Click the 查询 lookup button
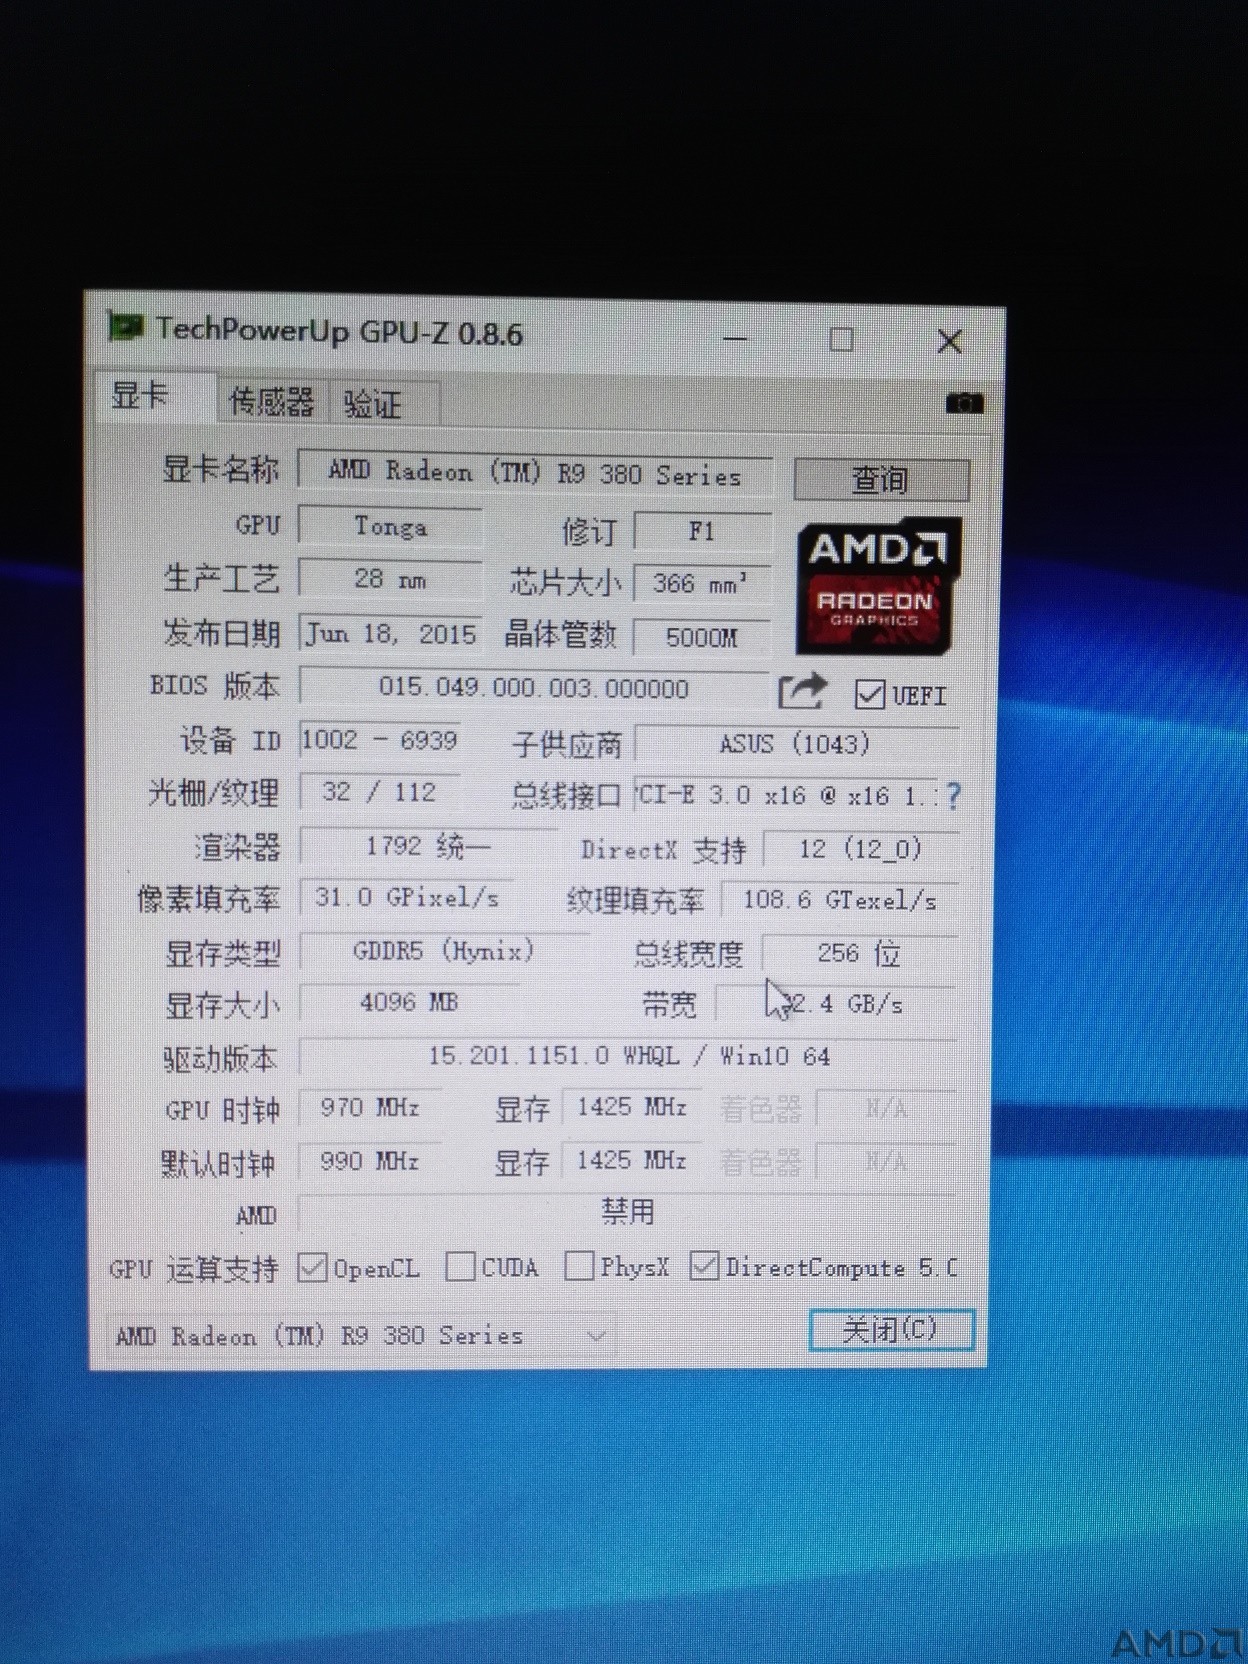This screenshot has height=1664, width=1248. pos(880,480)
